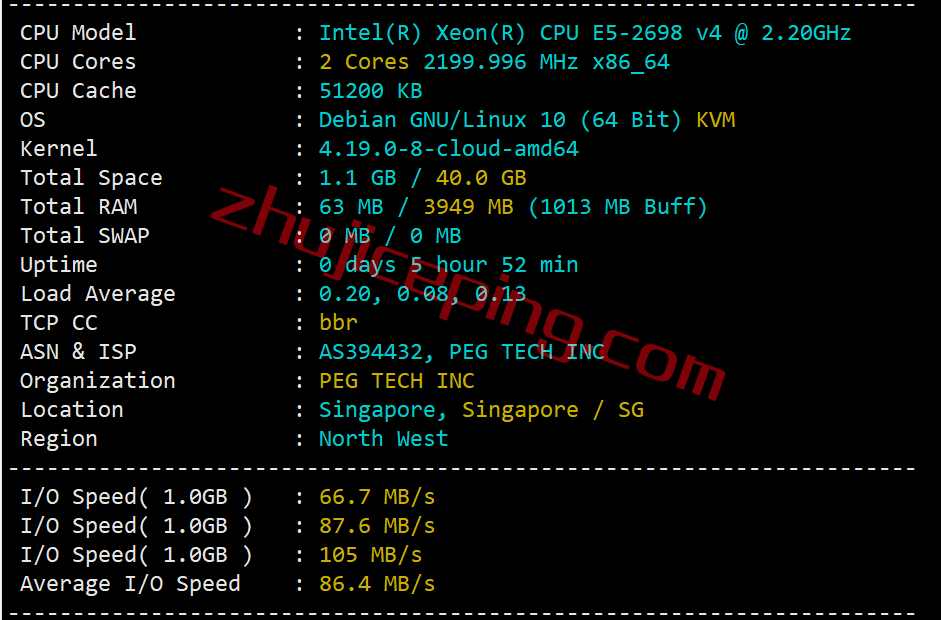Click the Debian GNU/Linux 10 OS text
The width and height of the screenshot is (941, 620).
pyautogui.click(x=442, y=120)
